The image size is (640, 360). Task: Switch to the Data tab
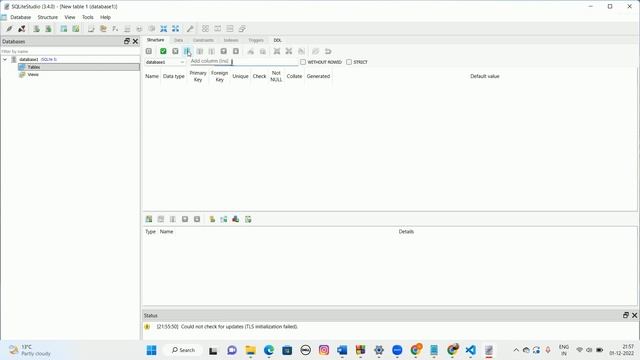tap(178, 40)
